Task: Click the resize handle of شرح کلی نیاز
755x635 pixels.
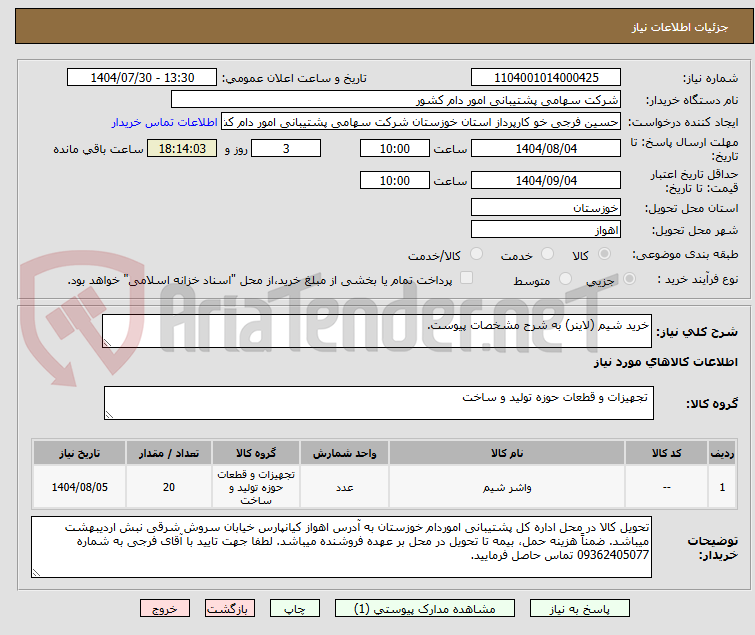Action: 107,343
